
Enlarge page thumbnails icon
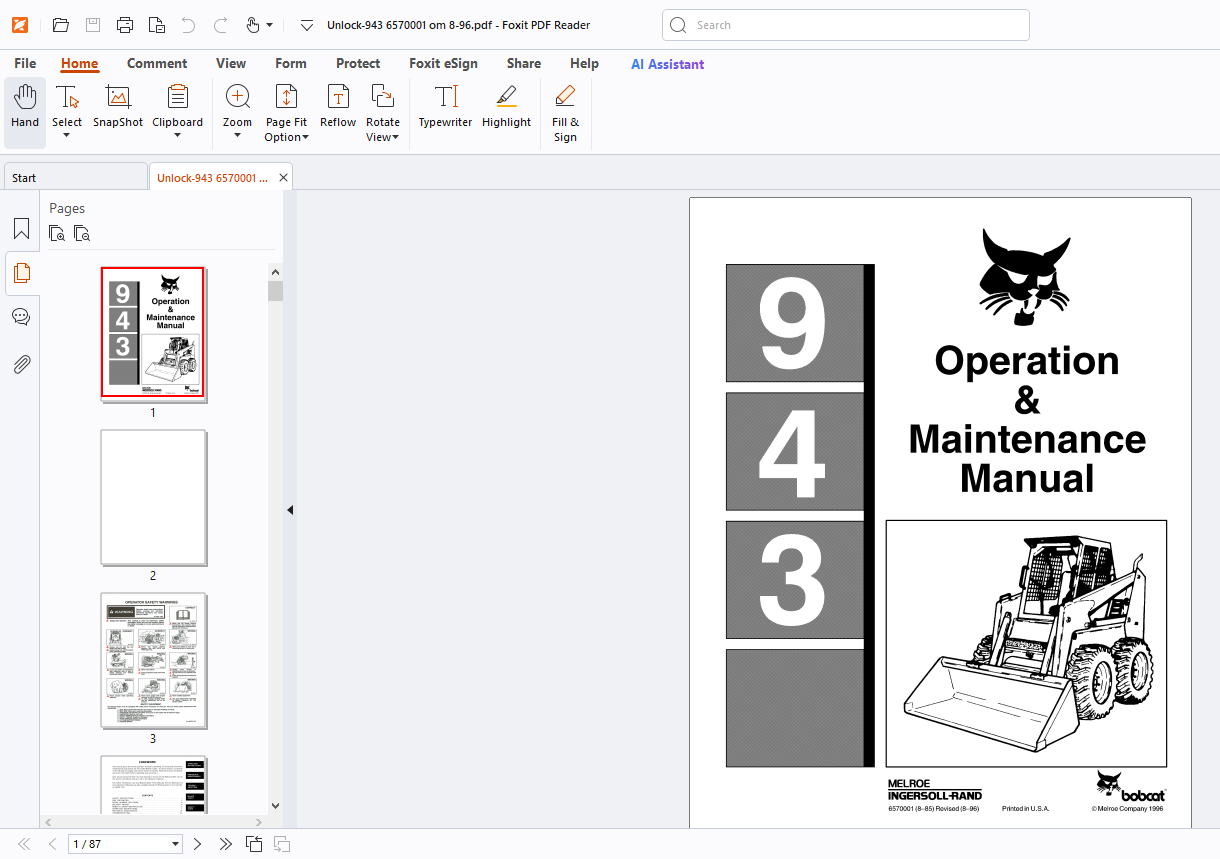[x=58, y=234]
